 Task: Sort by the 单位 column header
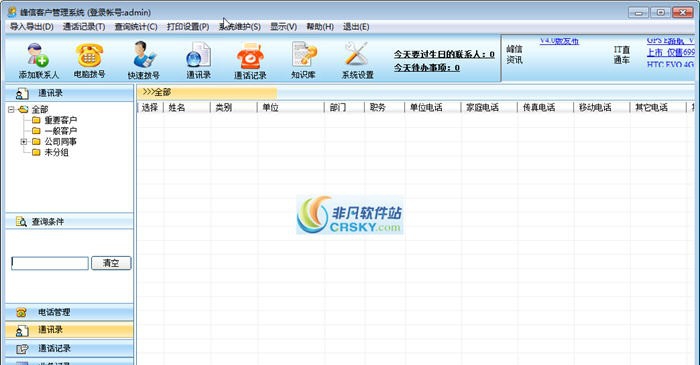point(291,108)
